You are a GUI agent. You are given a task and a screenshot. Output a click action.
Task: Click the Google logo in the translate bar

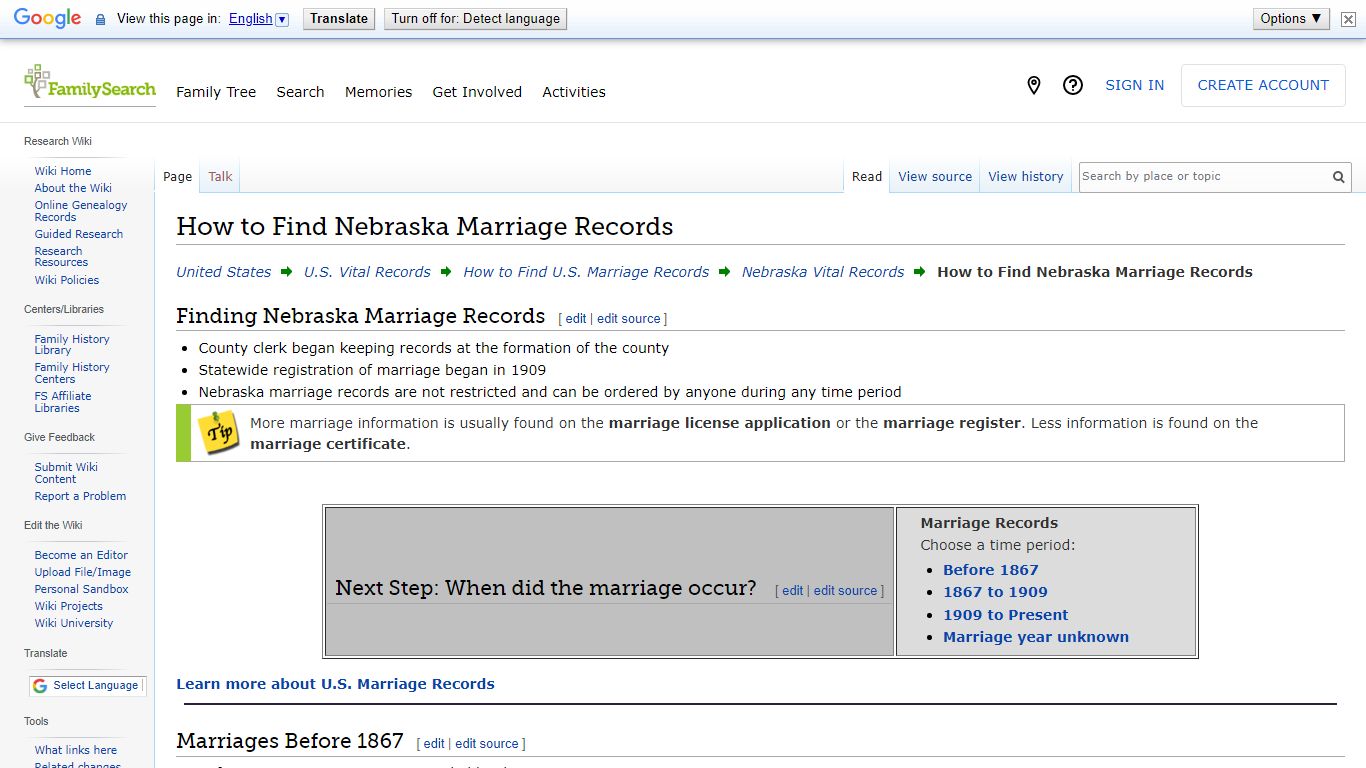47,18
